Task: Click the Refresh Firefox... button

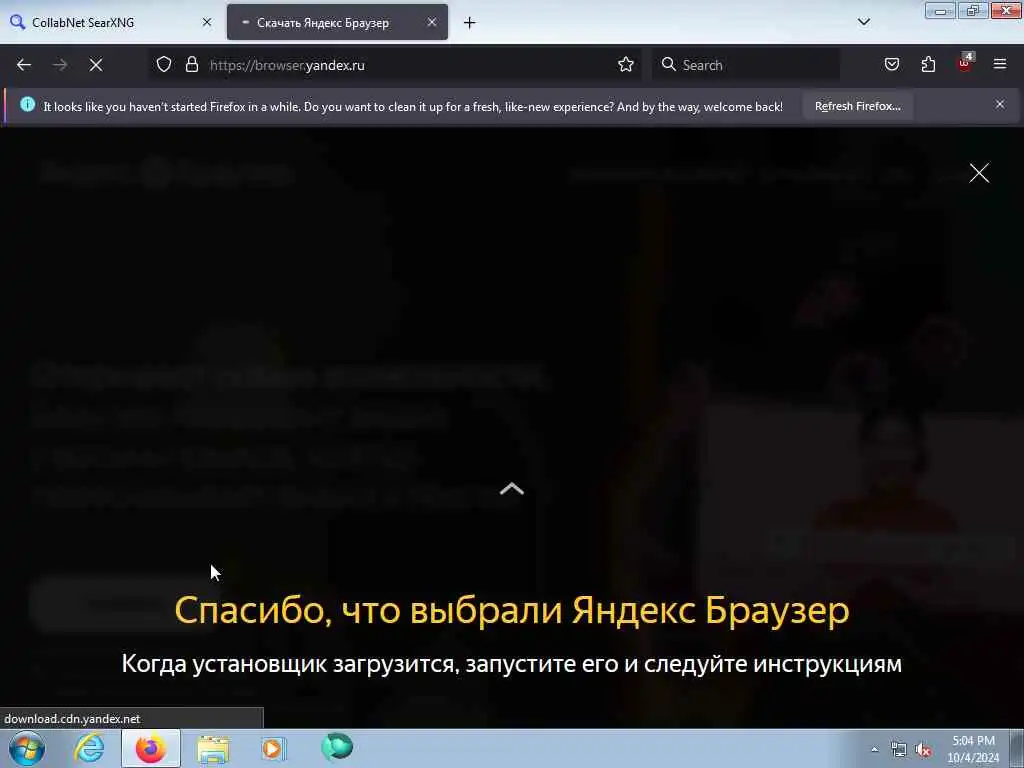Action: 857,106
